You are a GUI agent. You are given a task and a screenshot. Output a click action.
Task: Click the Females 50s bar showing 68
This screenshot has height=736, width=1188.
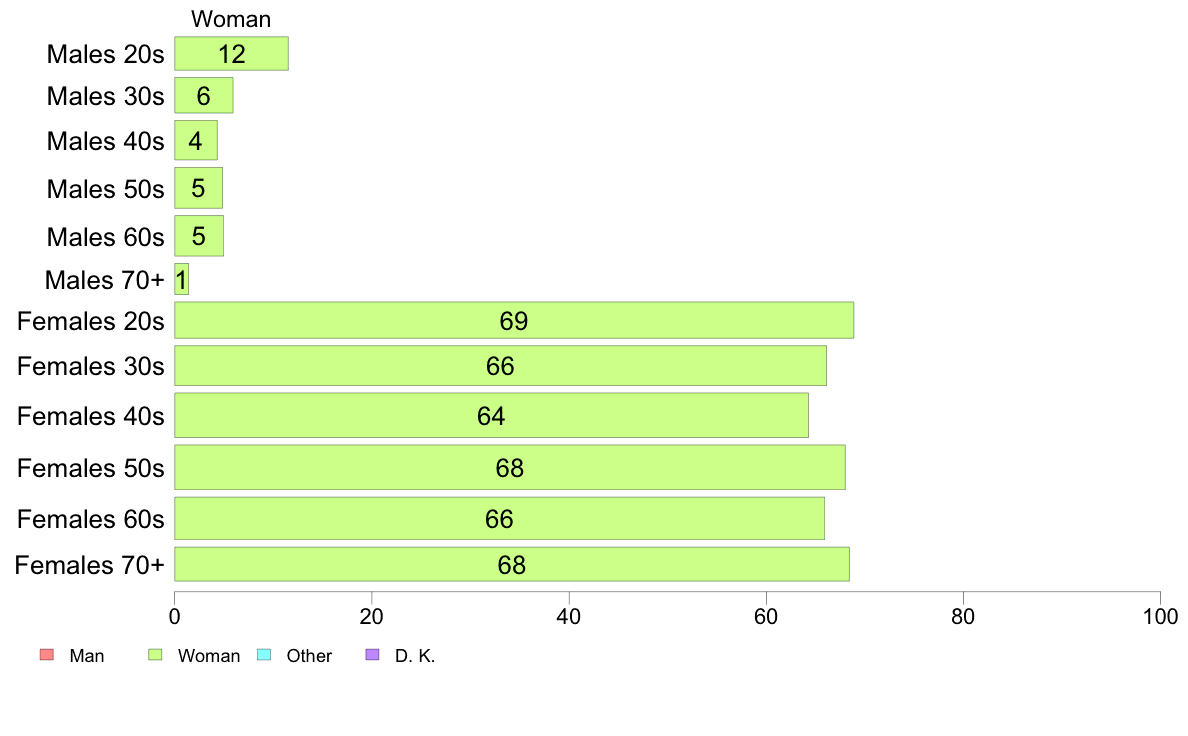(510, 467)
